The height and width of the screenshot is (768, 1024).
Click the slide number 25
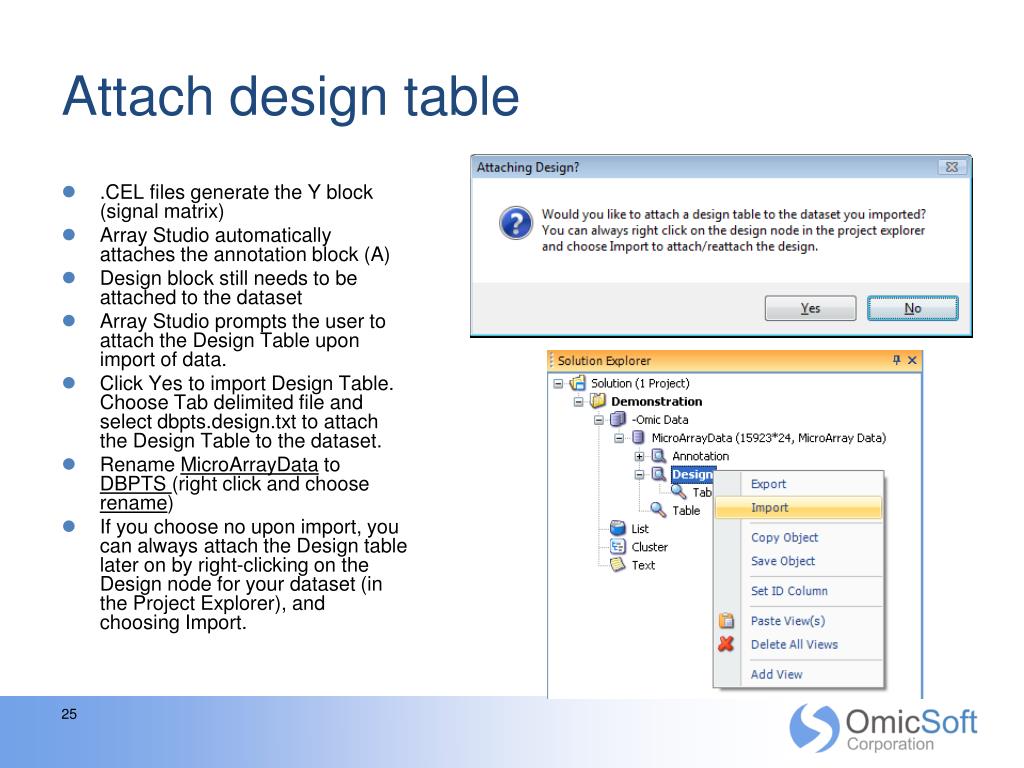69,714
